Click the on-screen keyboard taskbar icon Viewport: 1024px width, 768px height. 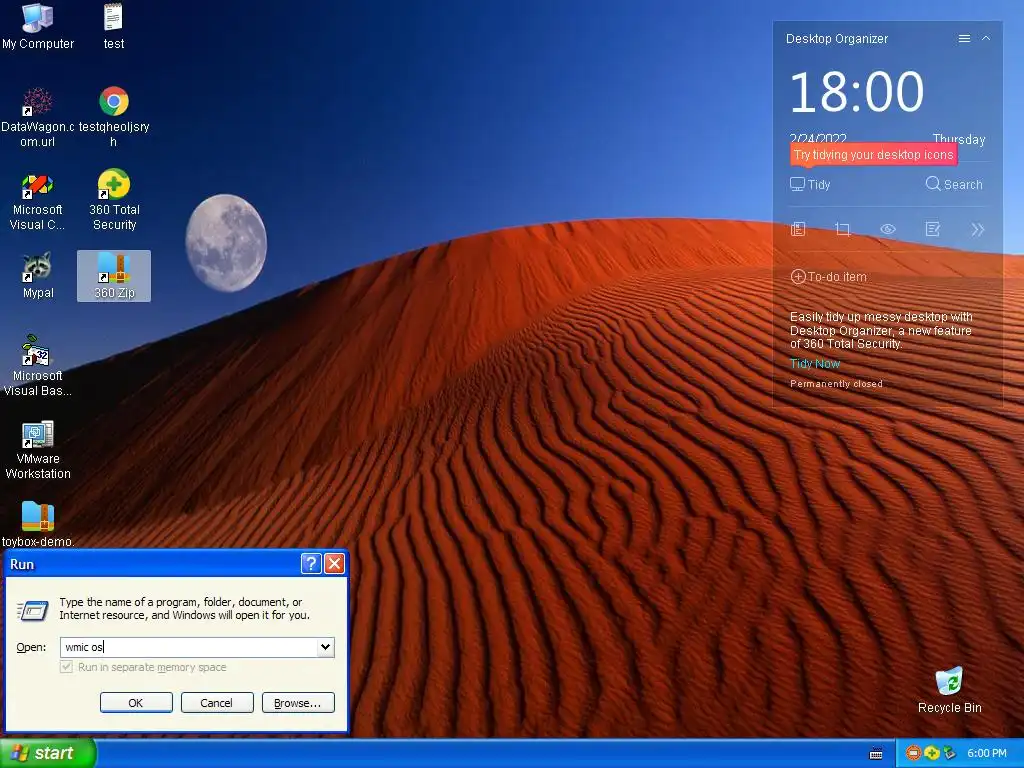(876, 754)
